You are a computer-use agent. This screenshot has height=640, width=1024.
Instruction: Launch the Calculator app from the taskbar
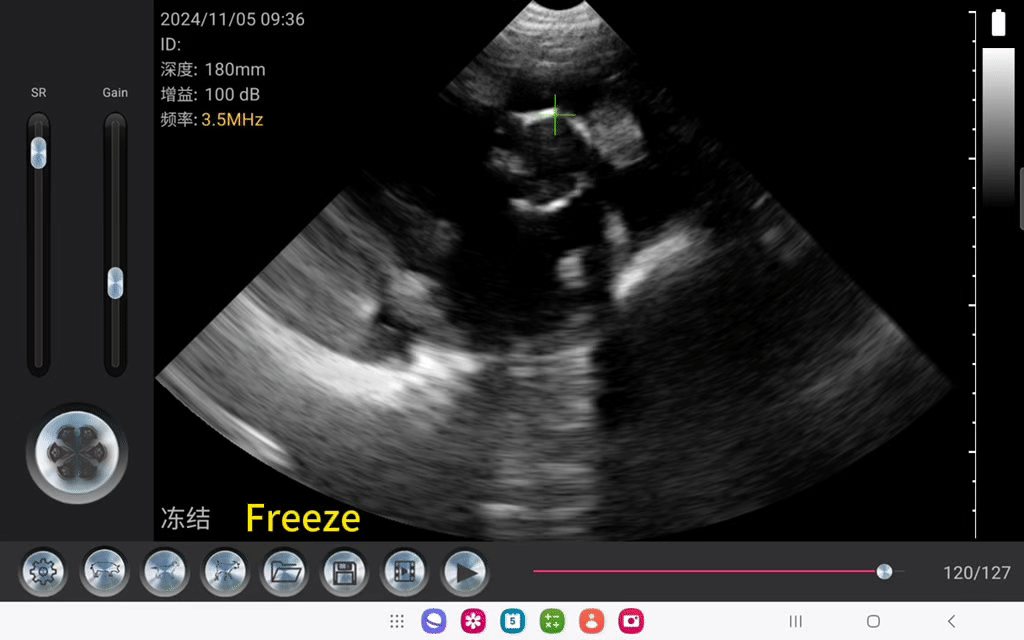coord(552,621)
